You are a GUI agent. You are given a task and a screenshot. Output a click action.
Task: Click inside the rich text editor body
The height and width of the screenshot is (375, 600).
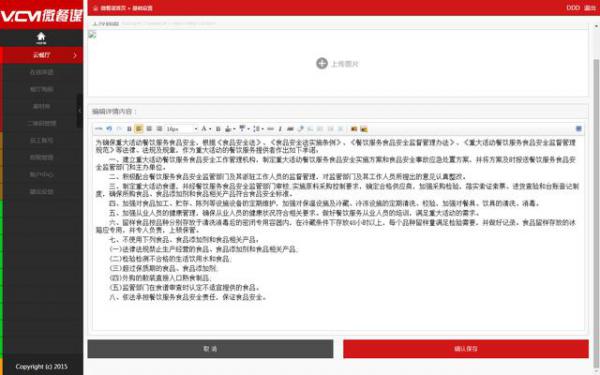(x=338, y=233)
